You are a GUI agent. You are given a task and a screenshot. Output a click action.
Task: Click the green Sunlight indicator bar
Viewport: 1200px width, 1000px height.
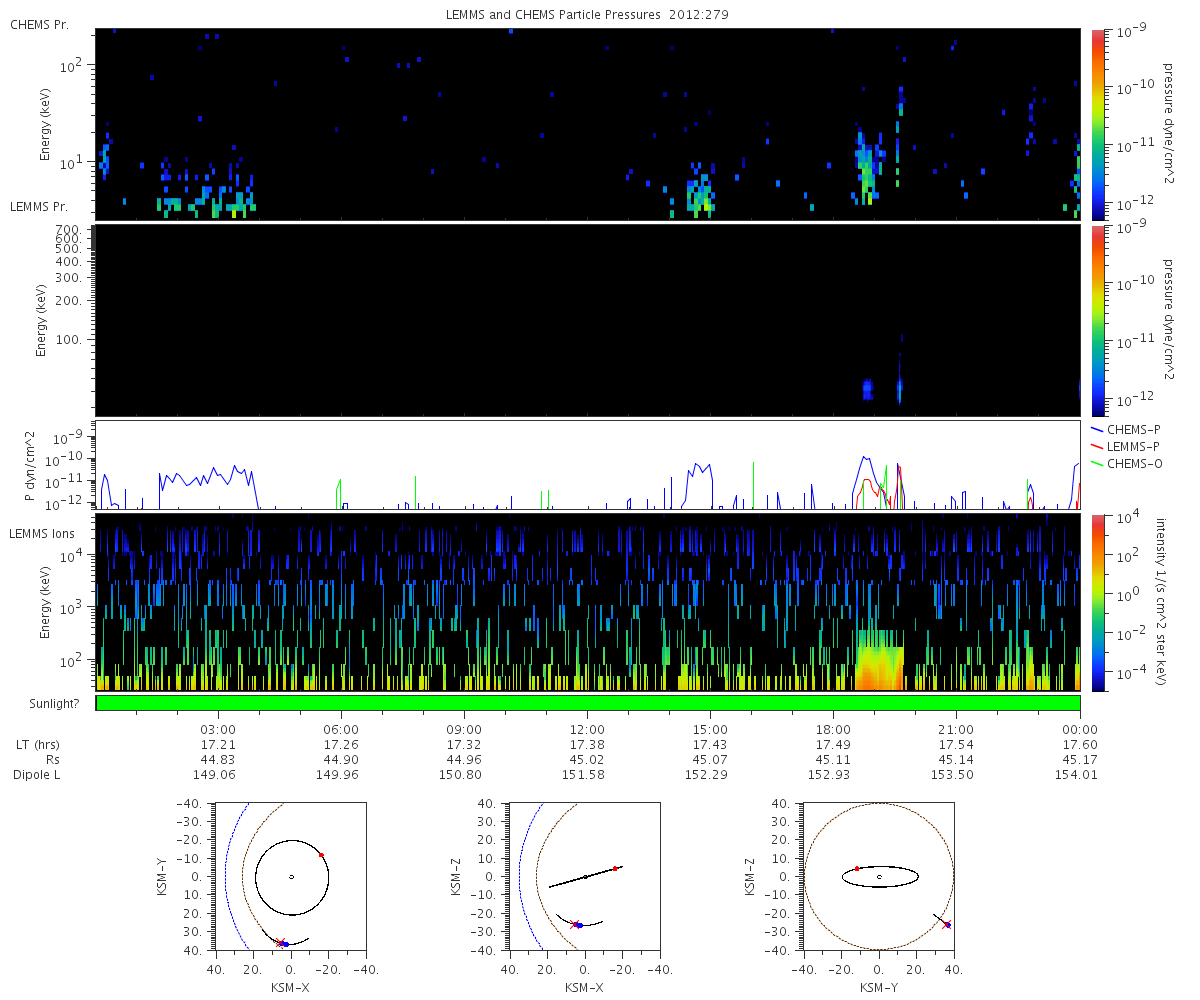[588, 703]
